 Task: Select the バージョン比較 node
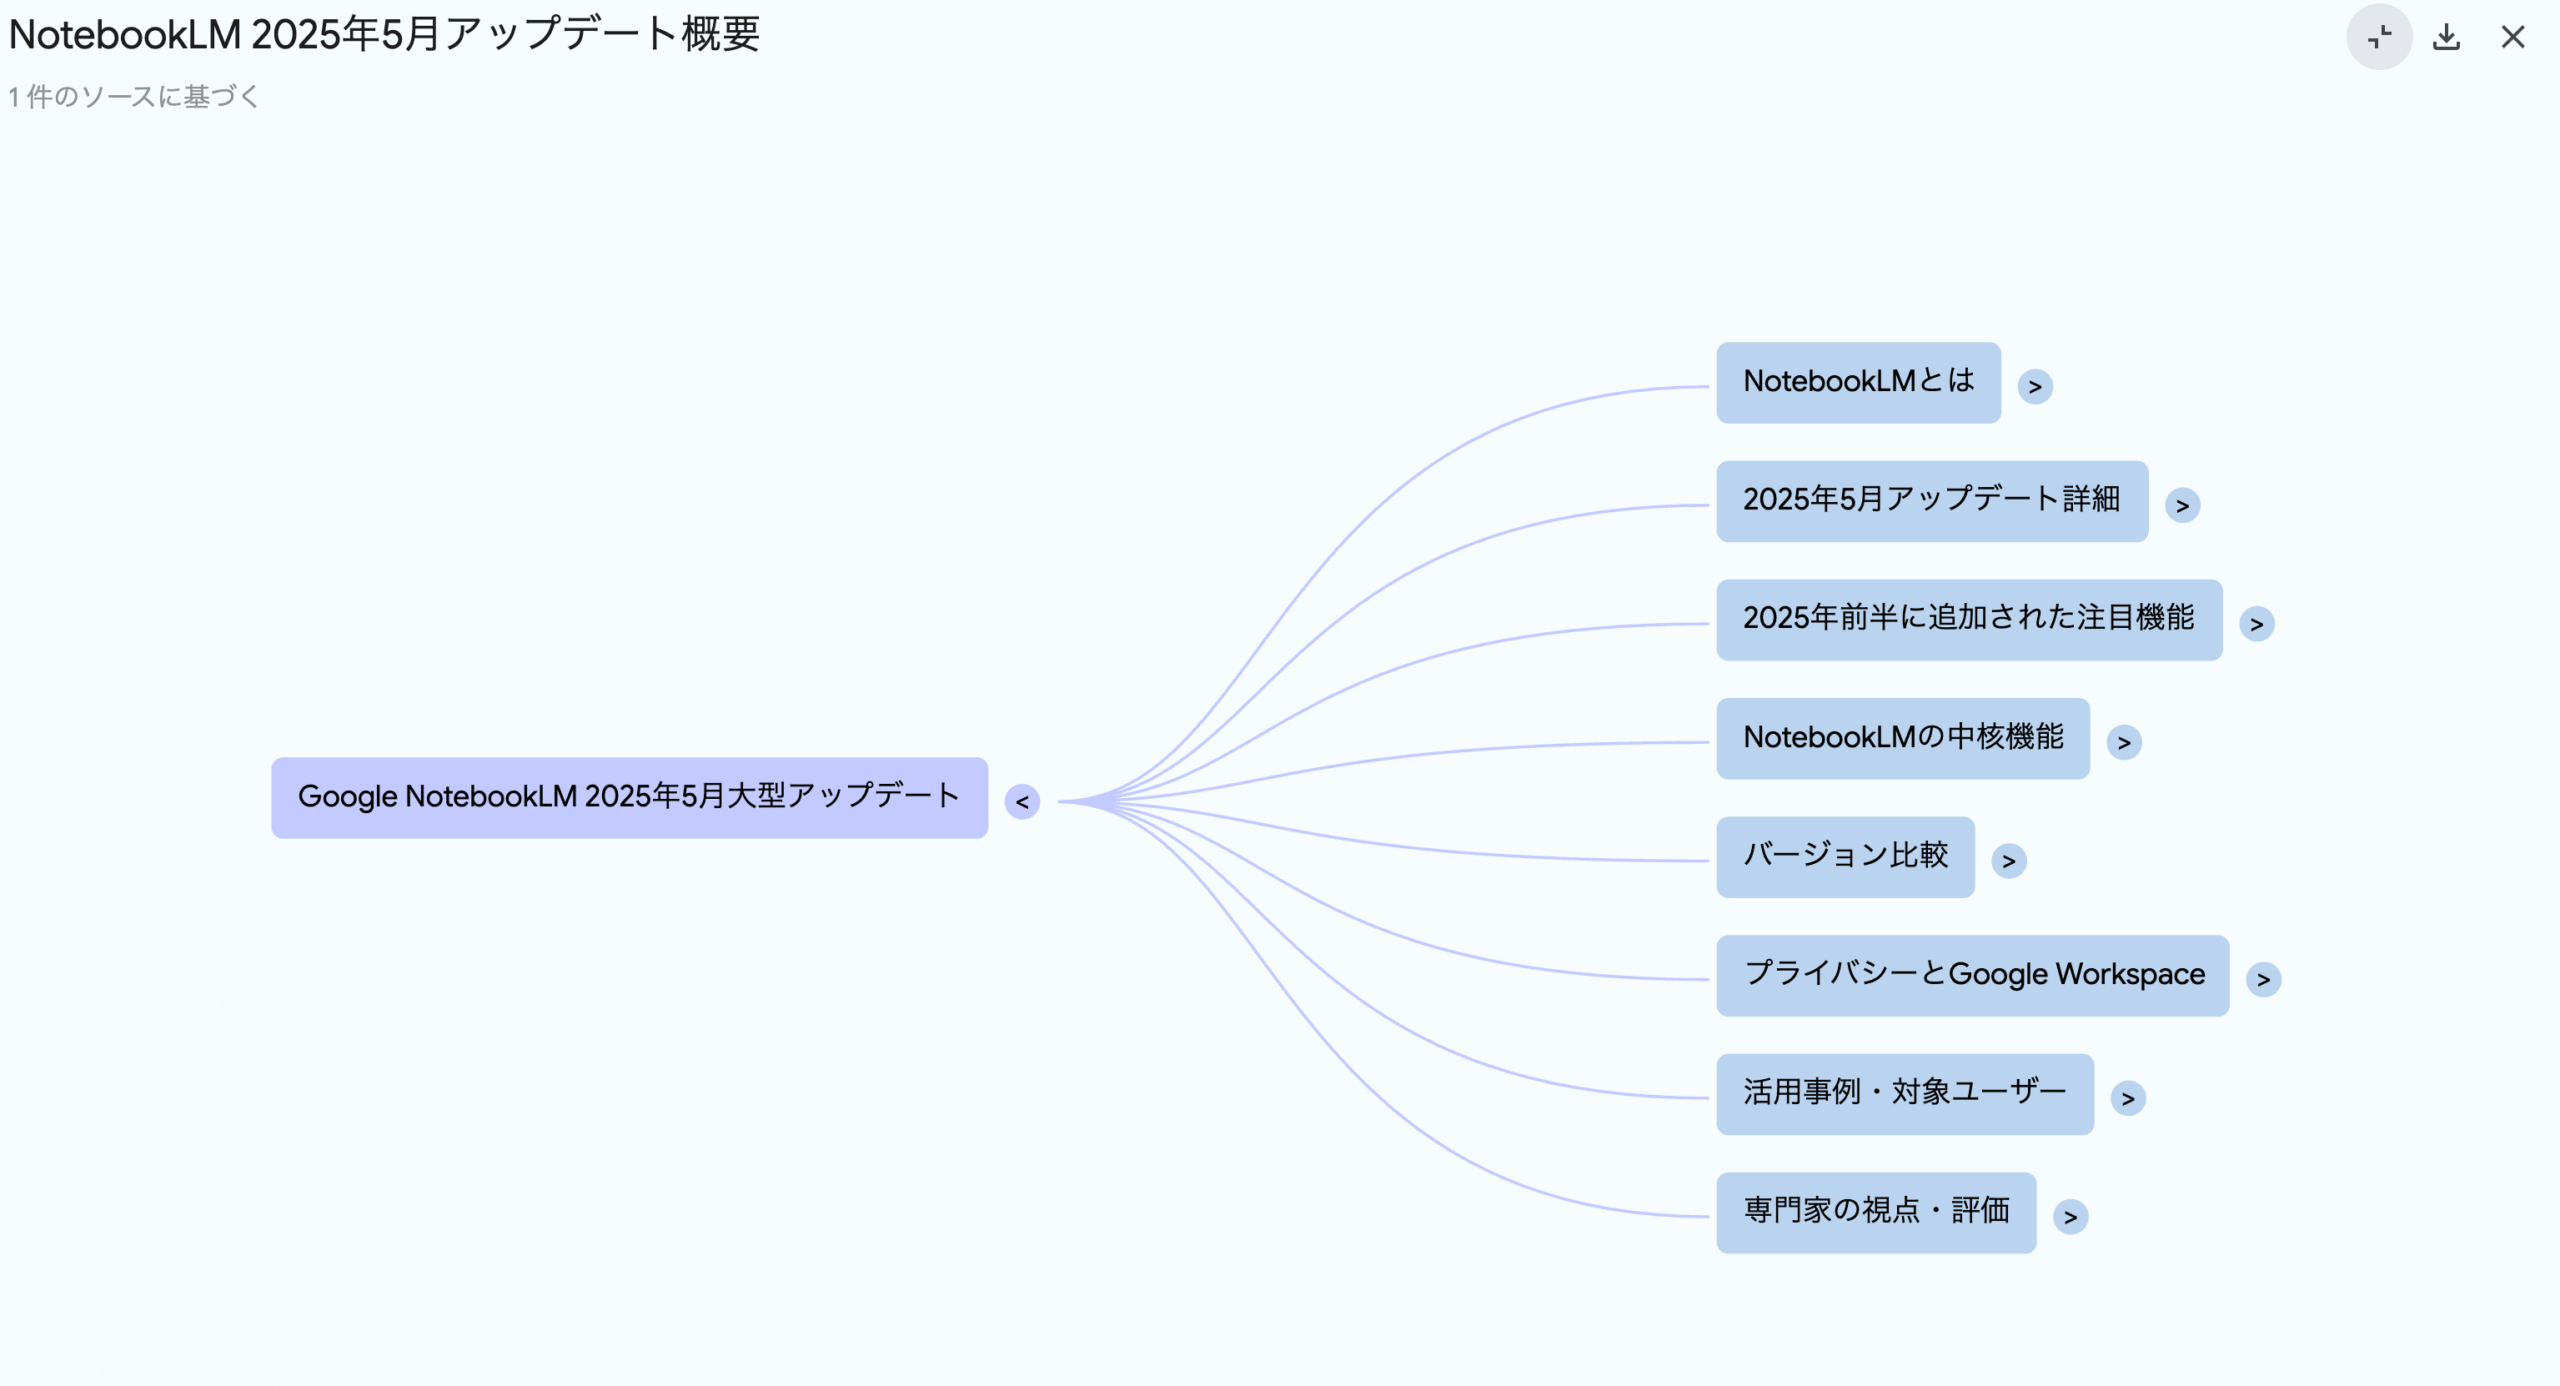click(1845, 856)
